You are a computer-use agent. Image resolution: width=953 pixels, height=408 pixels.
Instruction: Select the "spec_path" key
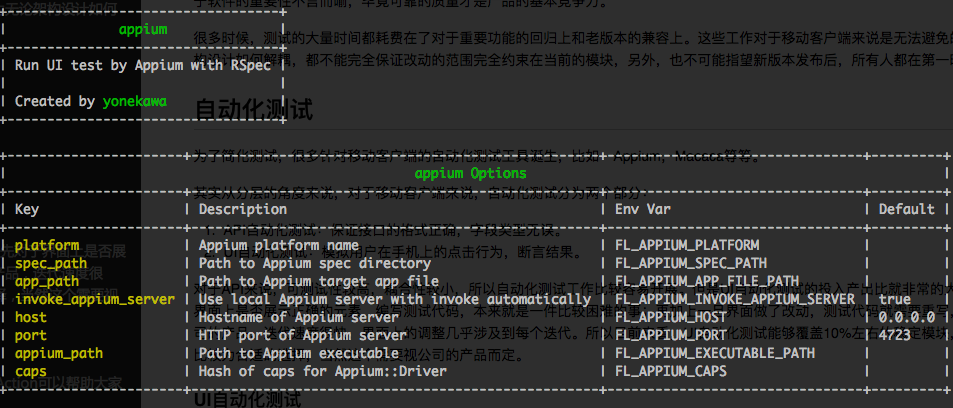pos(51,263)
